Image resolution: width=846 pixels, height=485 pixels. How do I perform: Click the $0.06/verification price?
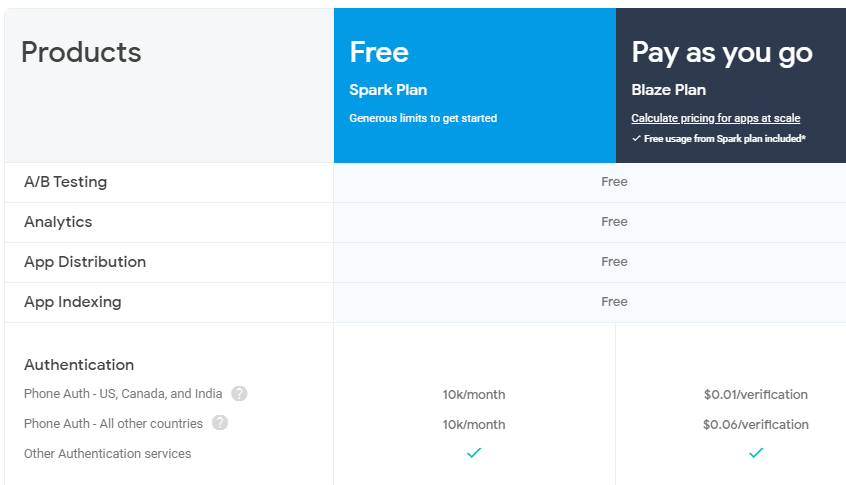click(x=756, y=425)
